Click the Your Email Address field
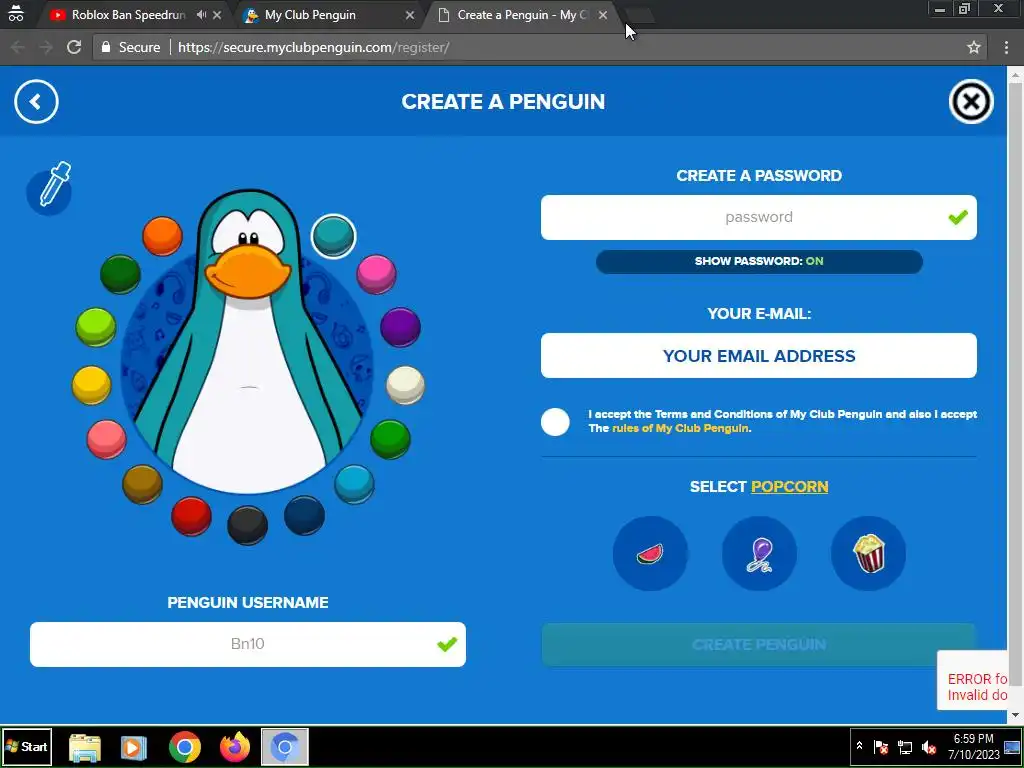Viewport: 1024px width, 768px height. pos(759,356)
